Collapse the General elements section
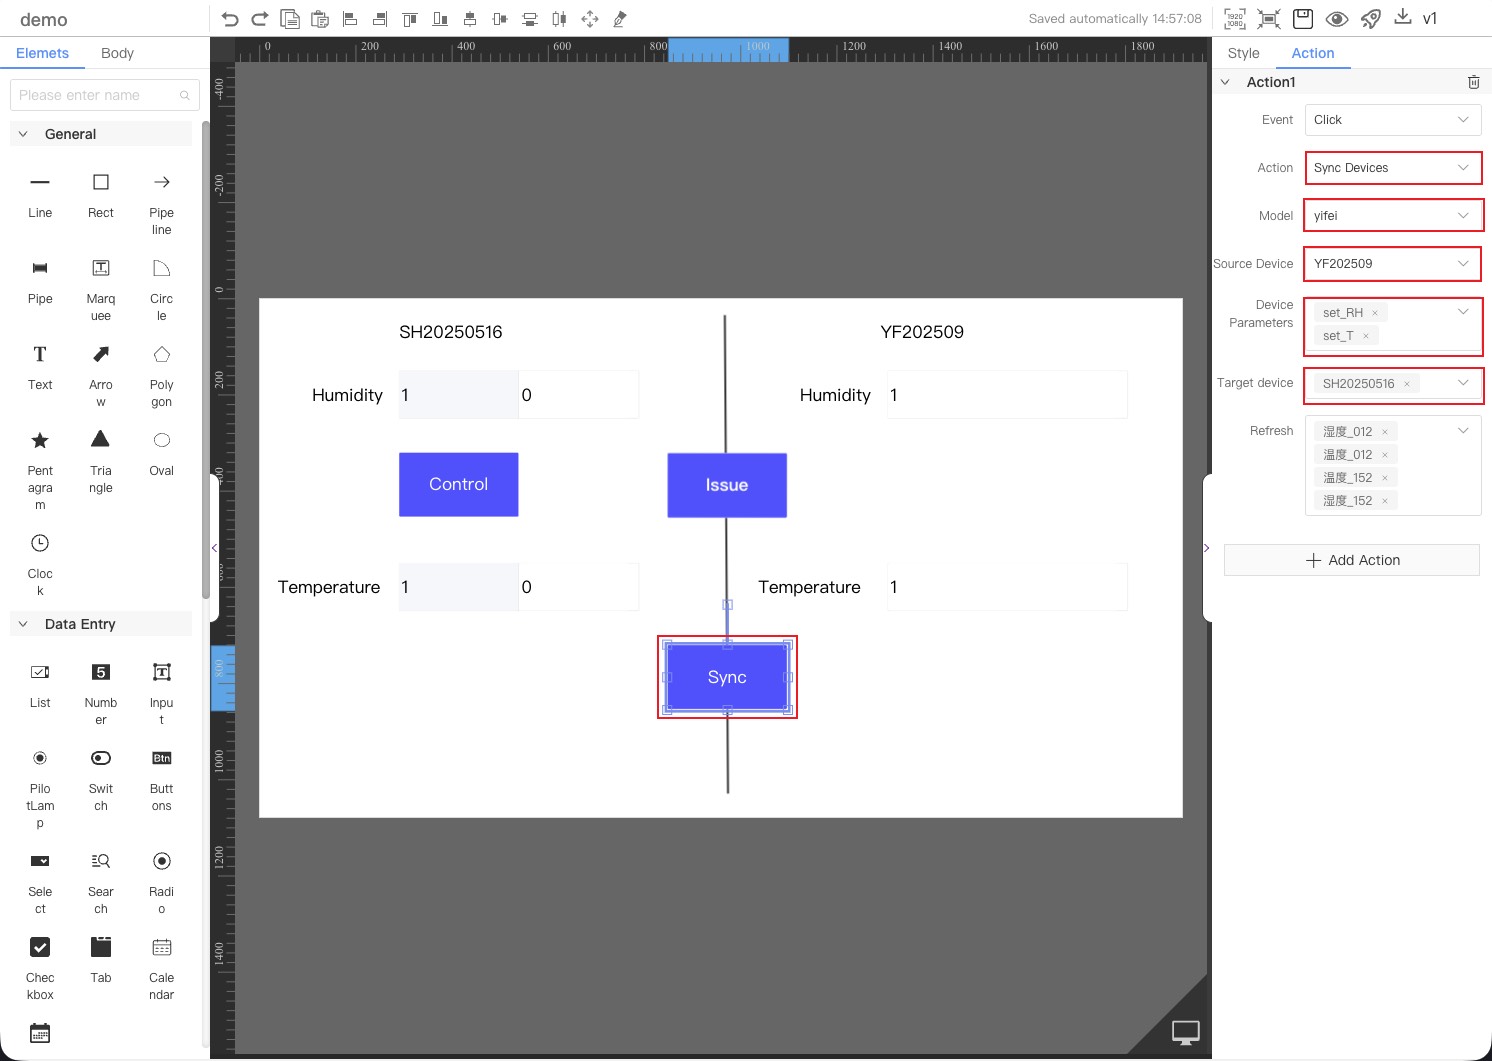1492x1061 pixels. click(x=23, y=134)
